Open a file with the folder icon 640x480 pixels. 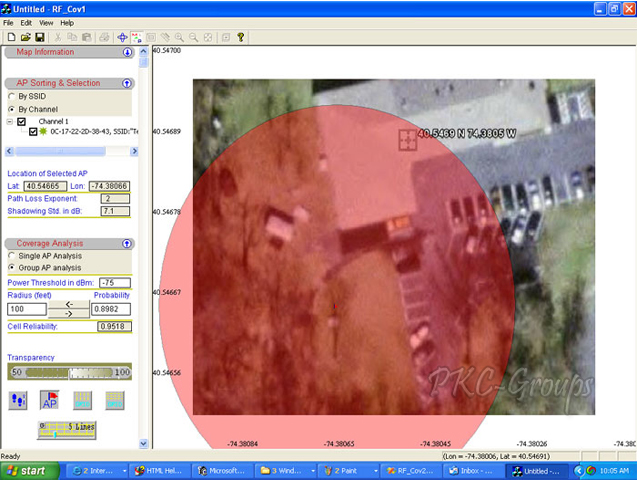tap(25, 38)
